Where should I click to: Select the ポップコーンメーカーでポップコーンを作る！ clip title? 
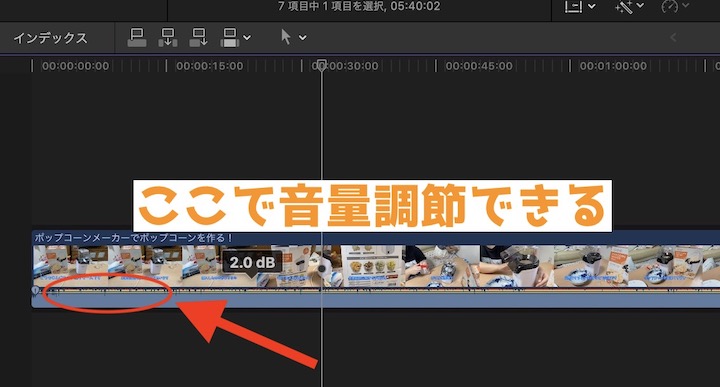click(x=134, y=238)
